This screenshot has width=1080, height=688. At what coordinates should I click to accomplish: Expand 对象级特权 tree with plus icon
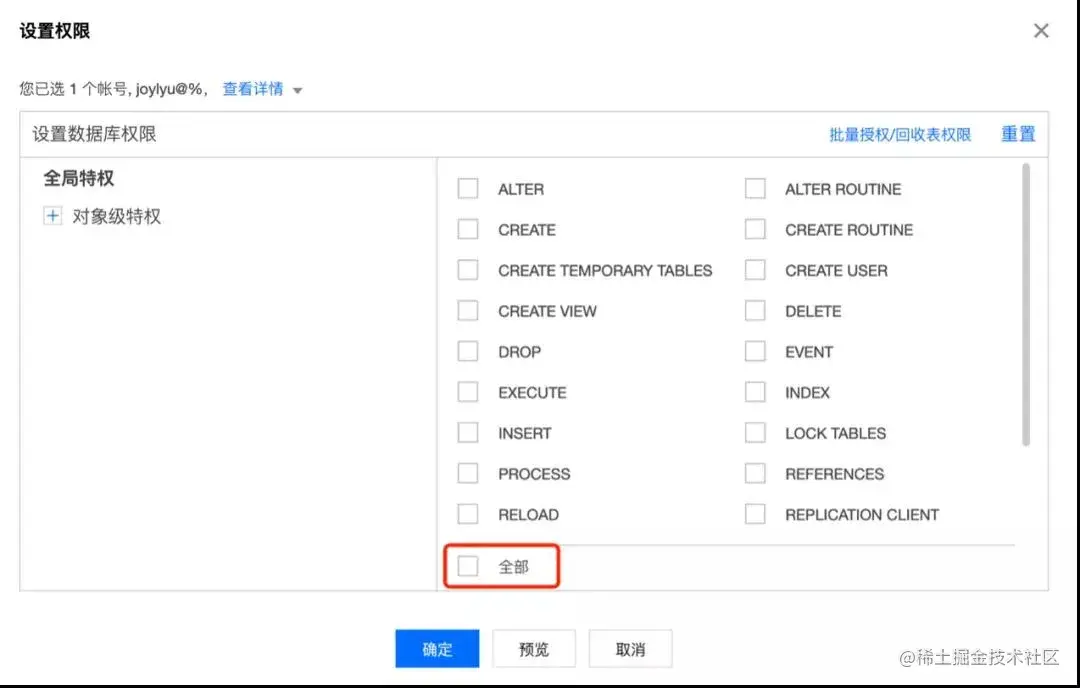tap(53, 216)
